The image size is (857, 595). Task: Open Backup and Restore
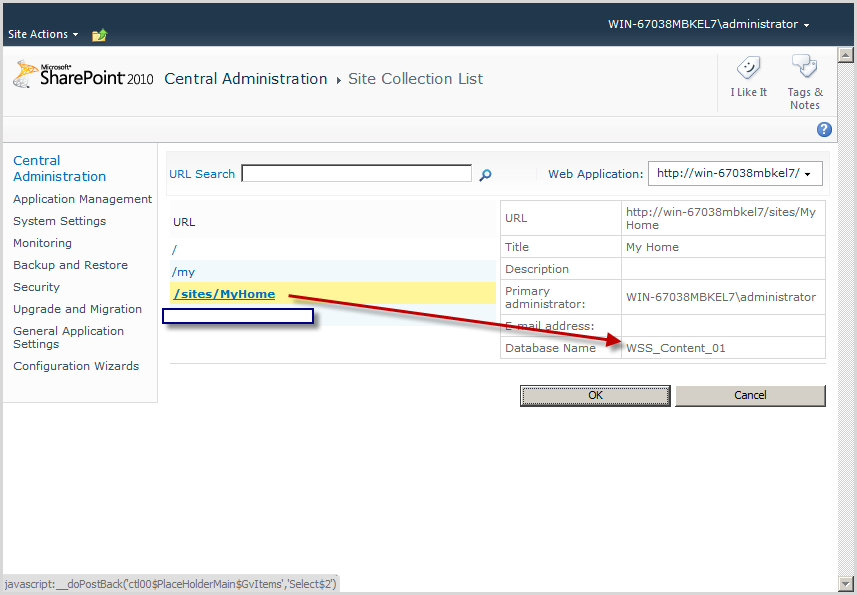(x=71, y=265)
